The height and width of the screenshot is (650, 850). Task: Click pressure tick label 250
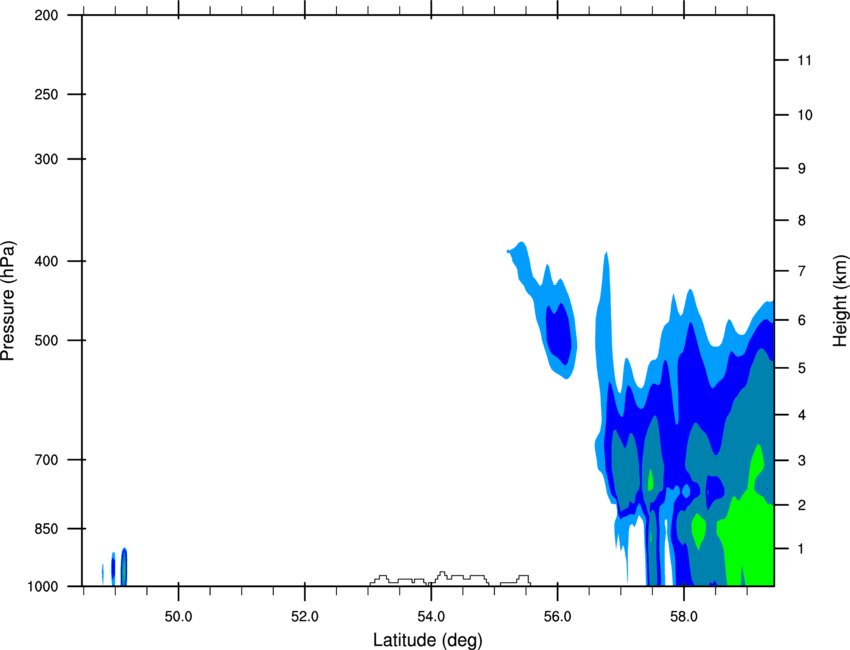click(x=46, y=94)
